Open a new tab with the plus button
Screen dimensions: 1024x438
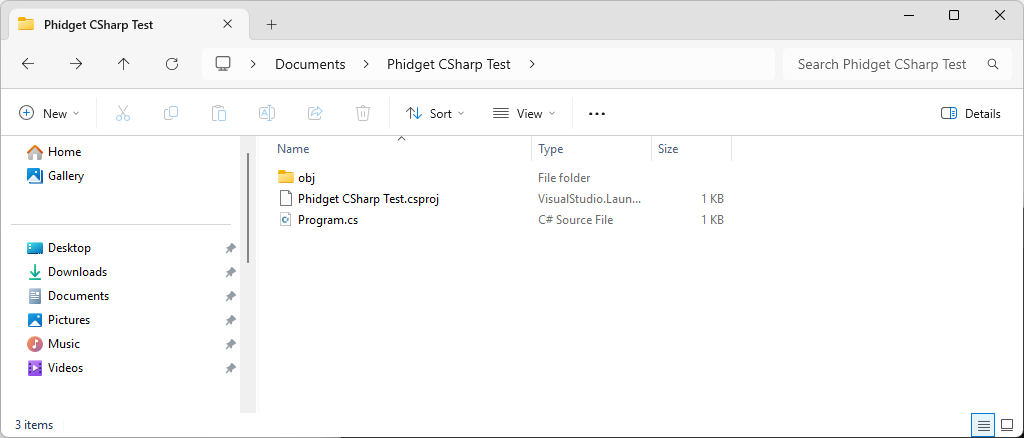click(272, 25)
